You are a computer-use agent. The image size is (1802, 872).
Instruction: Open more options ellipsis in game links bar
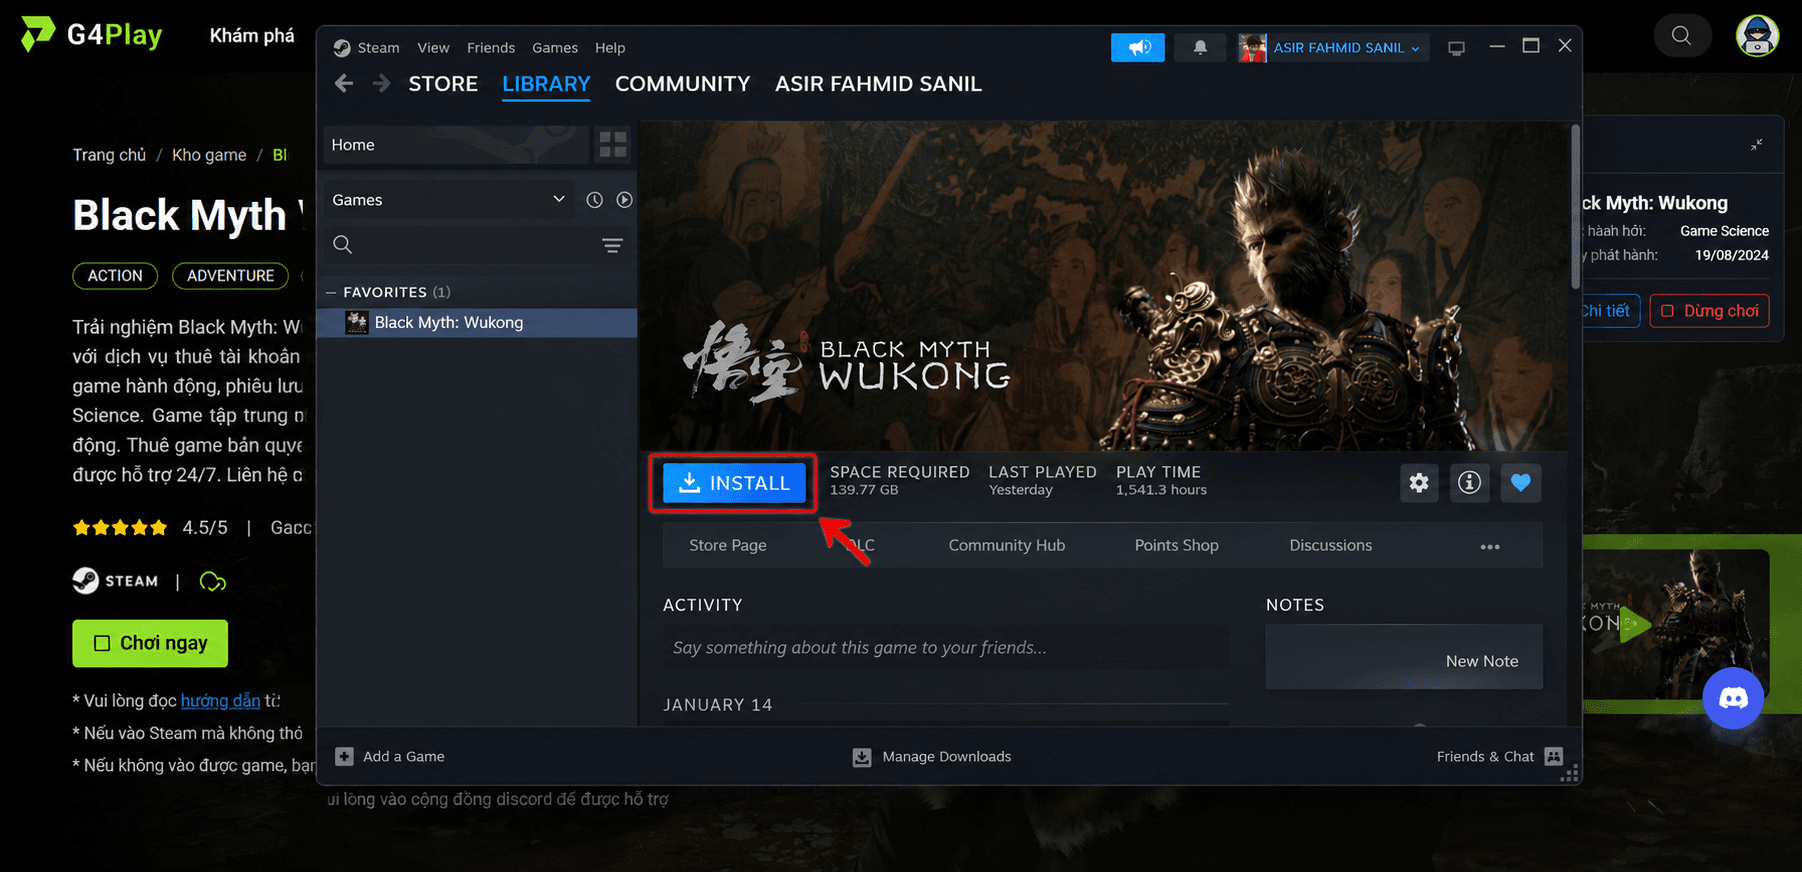tap(1490, 546)
